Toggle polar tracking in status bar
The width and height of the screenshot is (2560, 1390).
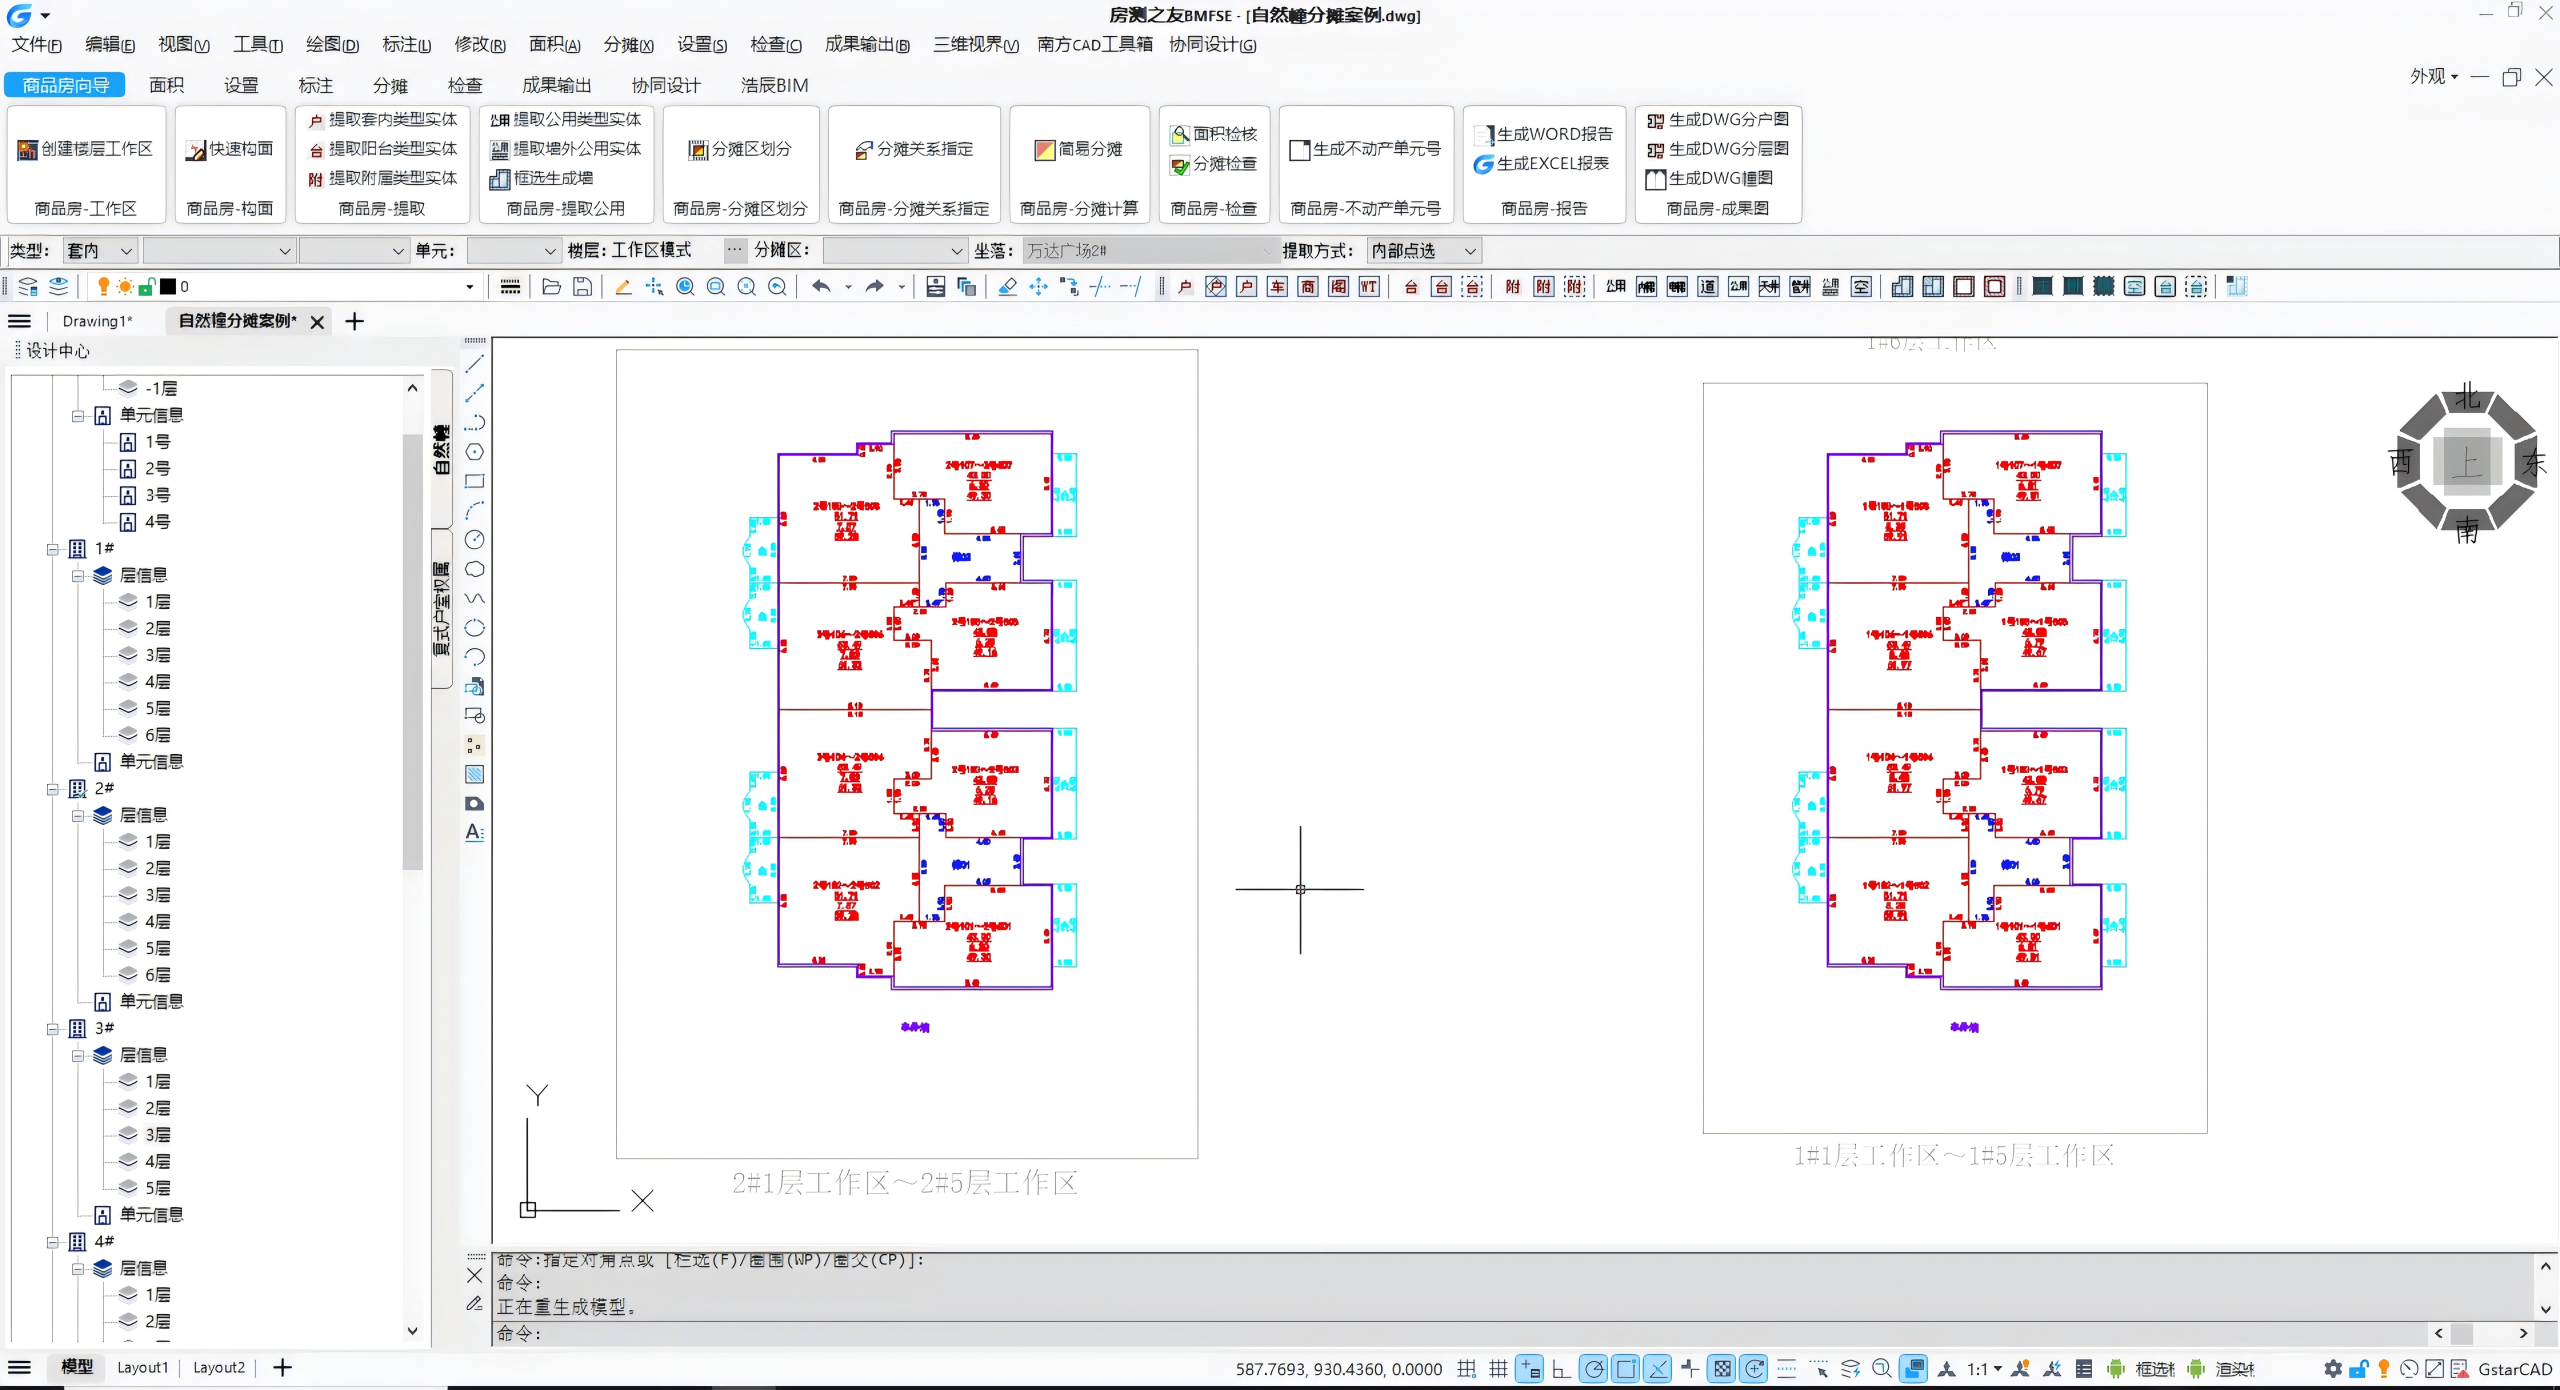pyautogui.click(x=1594, y=1369)
